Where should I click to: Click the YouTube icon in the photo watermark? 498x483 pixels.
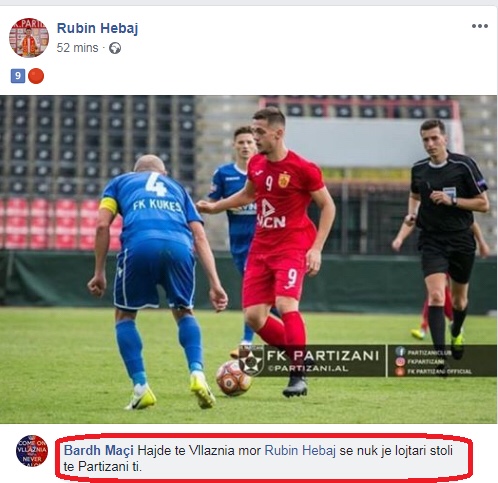tap(400, 371)
